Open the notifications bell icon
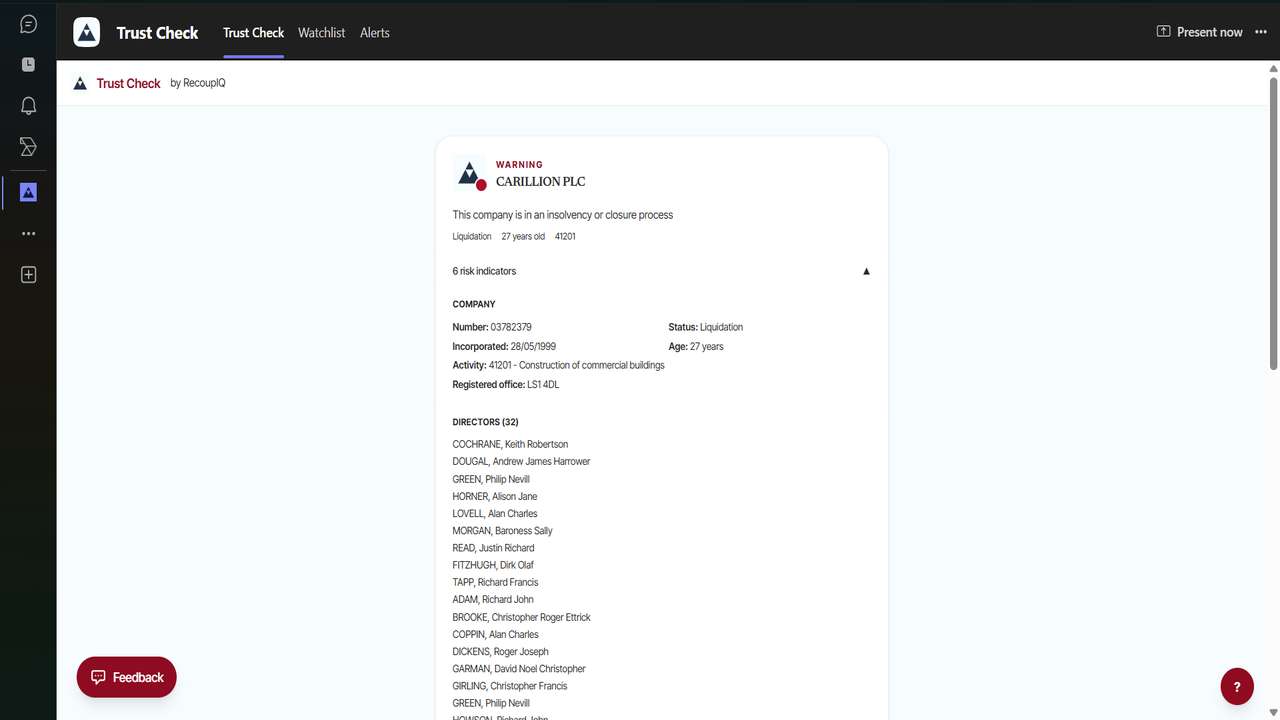This screenshot has width=1280, height=720. coord(28,106)
